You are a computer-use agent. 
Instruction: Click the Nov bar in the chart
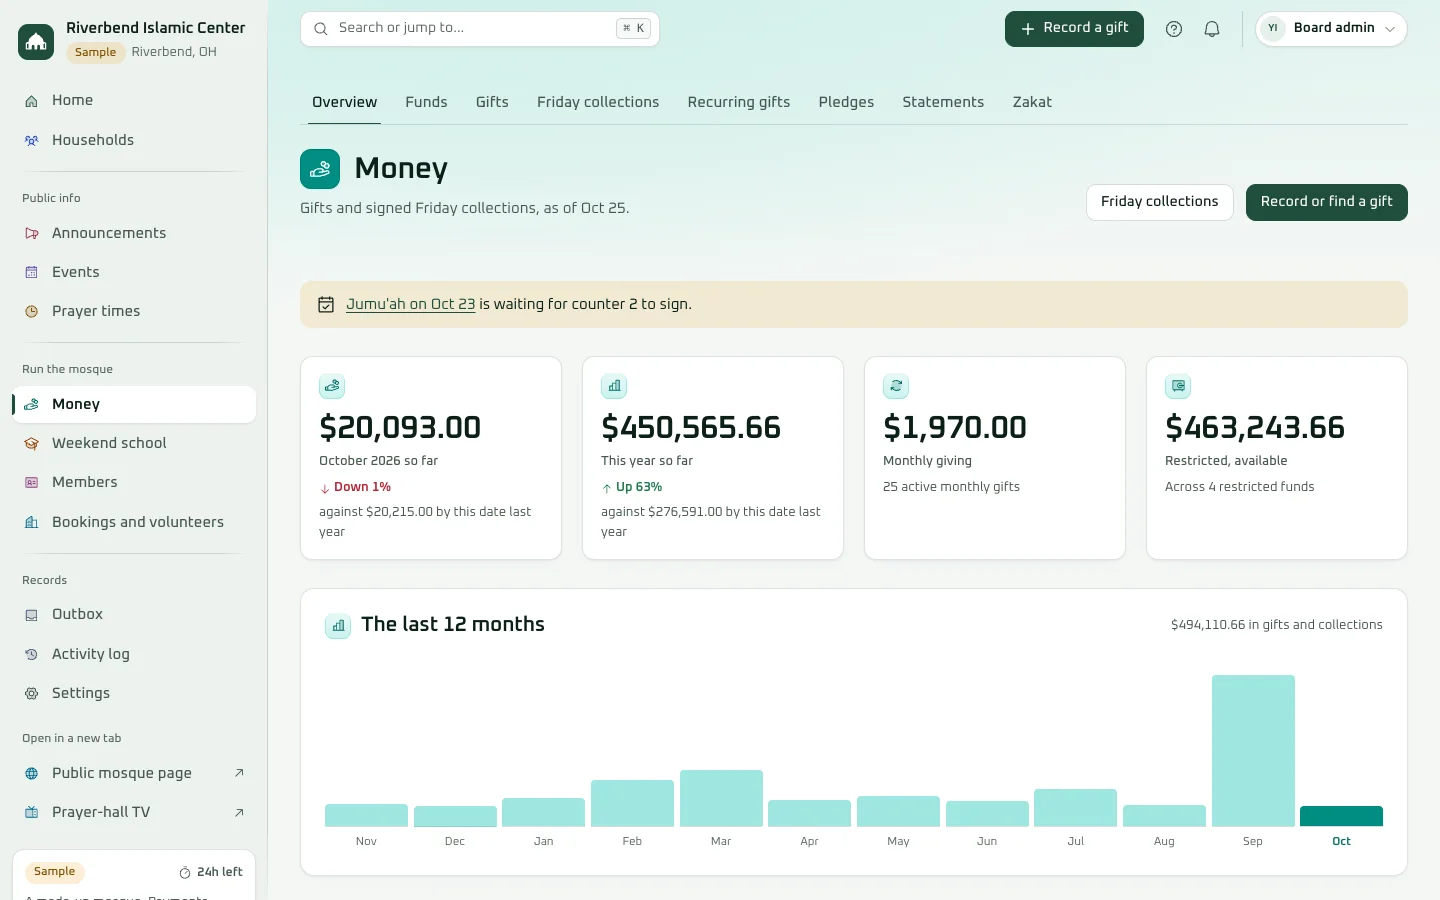366,815
